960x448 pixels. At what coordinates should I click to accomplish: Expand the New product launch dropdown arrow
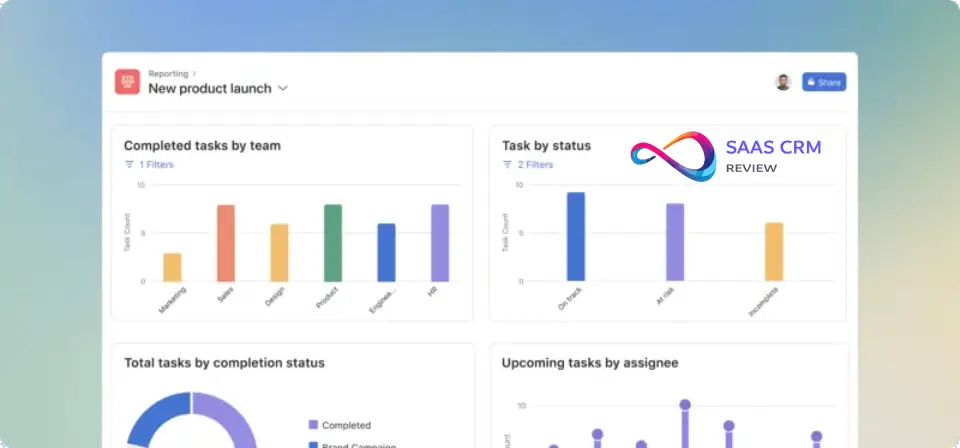[283, 88]
